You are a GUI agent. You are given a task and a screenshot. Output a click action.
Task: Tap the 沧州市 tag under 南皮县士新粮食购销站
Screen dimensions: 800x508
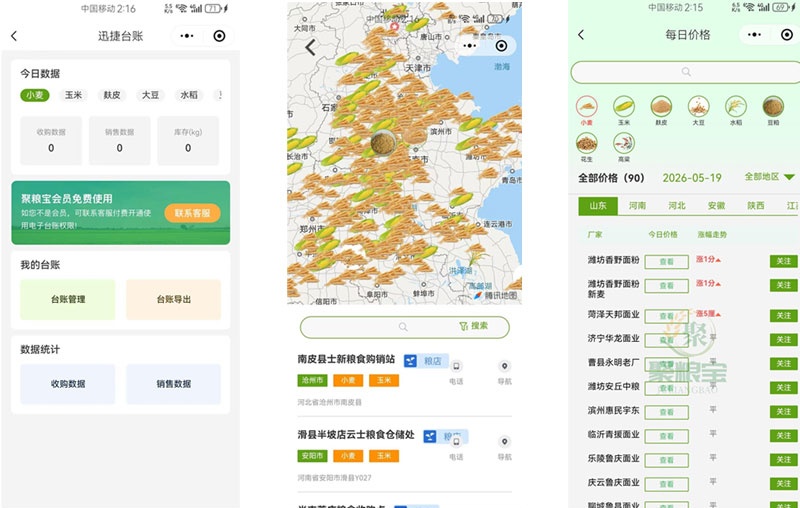tap(312, 380)
